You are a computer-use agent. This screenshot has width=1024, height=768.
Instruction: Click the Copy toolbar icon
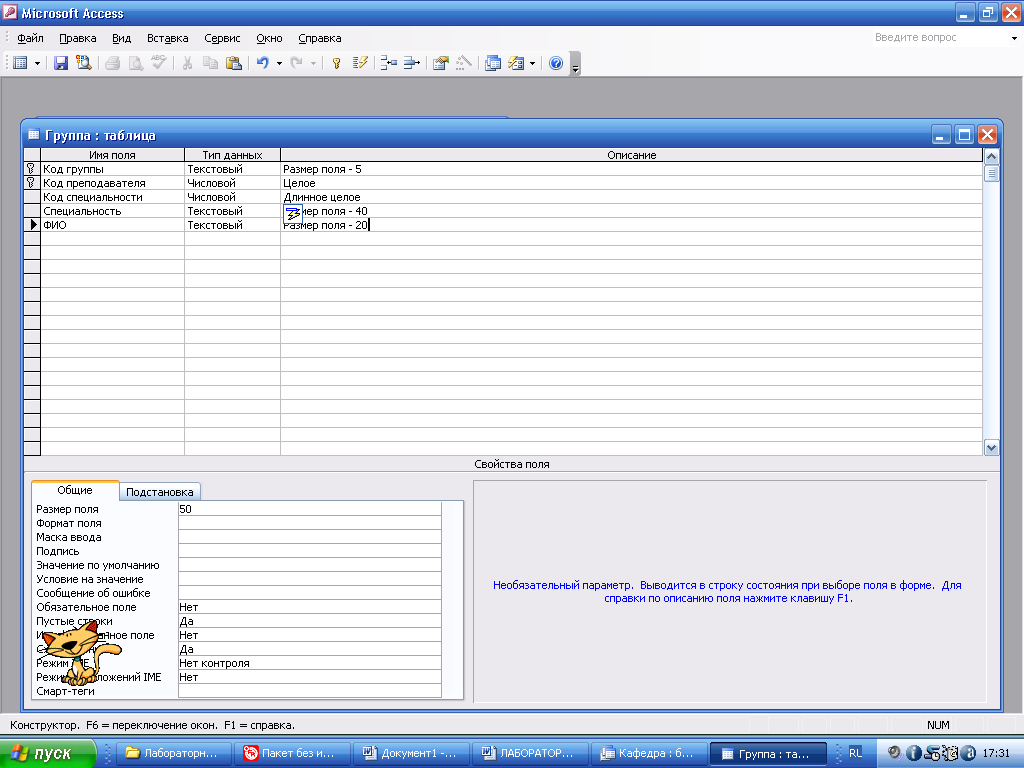[x=210, y=63]
